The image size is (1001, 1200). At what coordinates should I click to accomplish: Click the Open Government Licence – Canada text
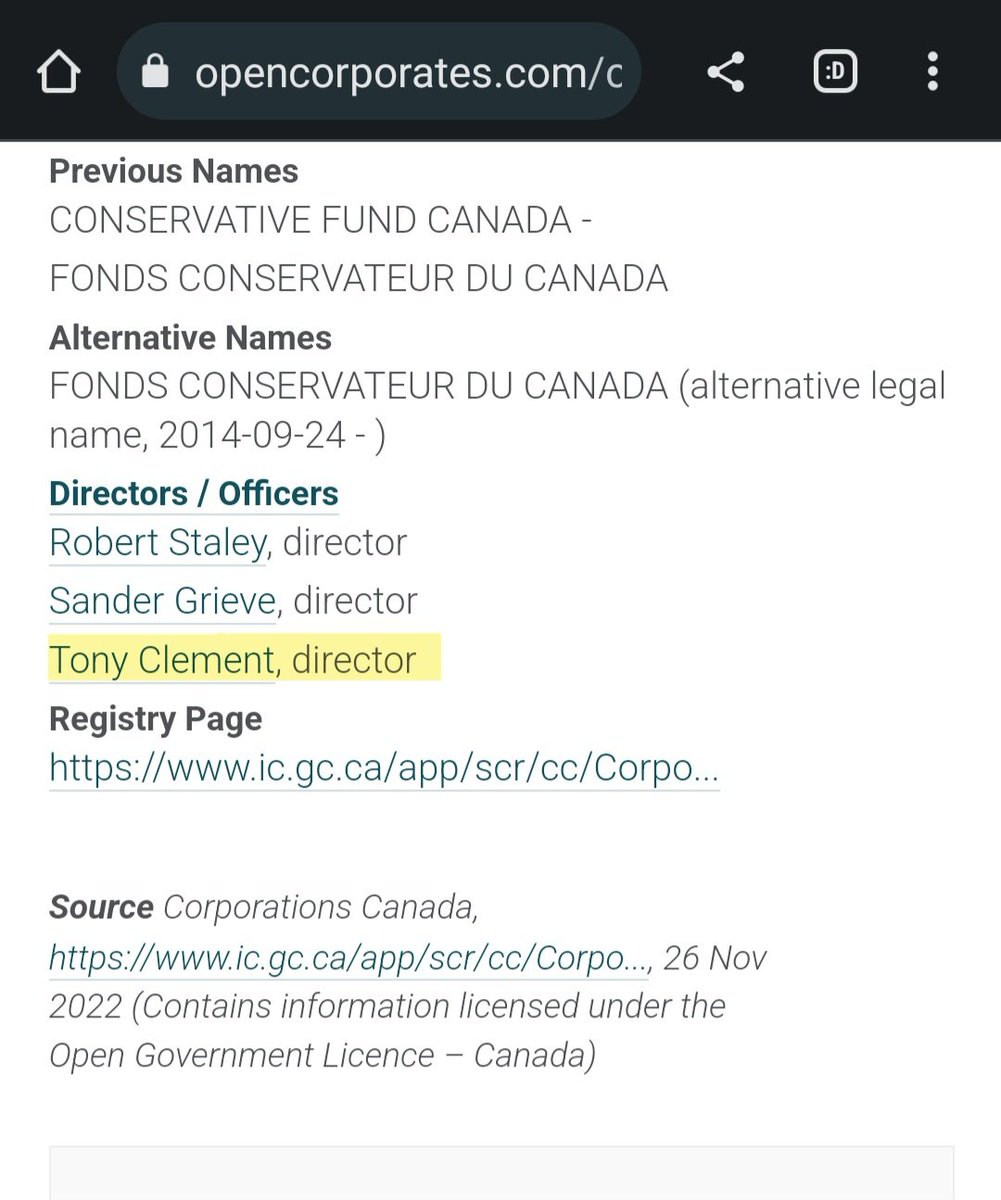[x=322, y=1055]
